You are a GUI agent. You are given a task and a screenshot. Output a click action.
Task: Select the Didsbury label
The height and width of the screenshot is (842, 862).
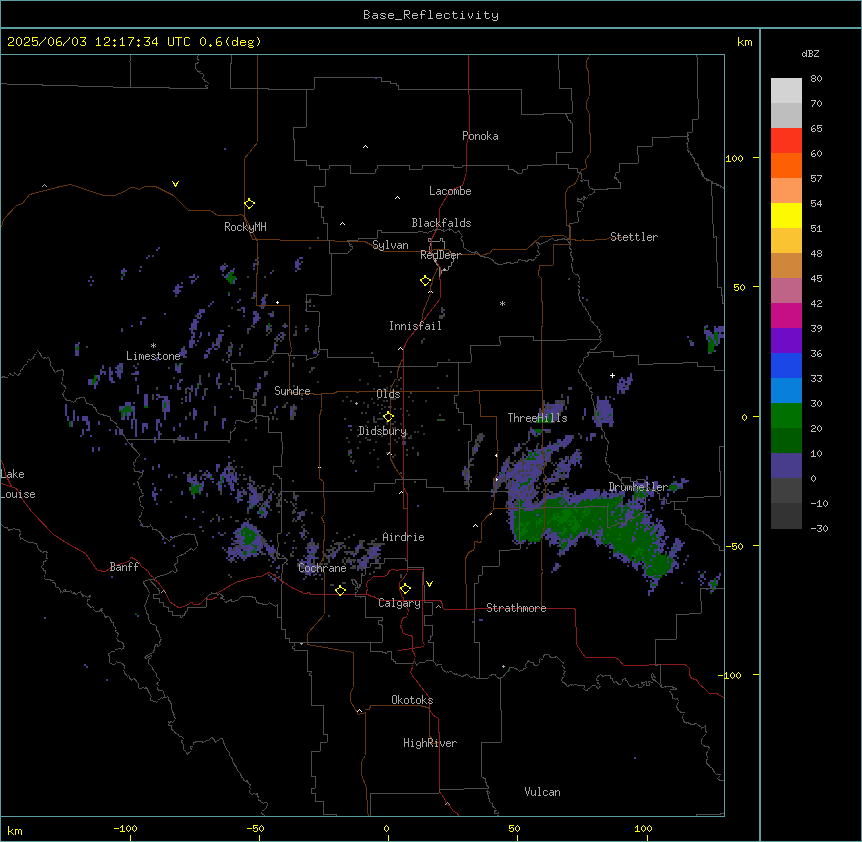[383, 431]
